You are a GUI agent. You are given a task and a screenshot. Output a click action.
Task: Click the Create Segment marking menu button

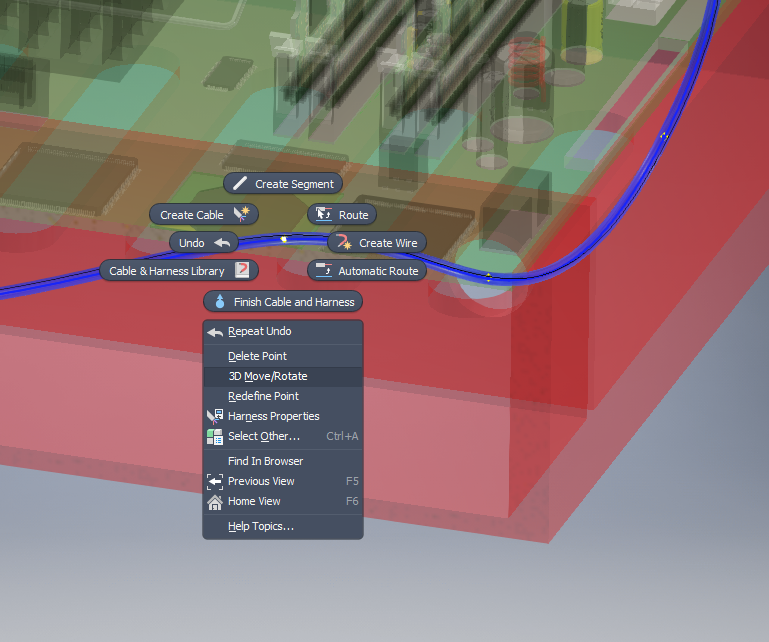click(283, 183)
